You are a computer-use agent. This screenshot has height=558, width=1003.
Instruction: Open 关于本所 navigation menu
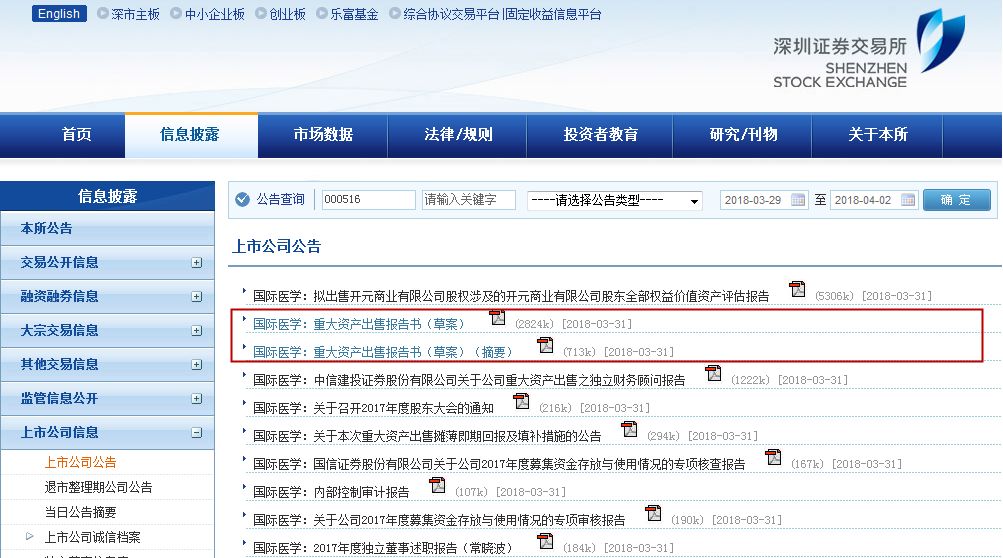pos(878,134)
